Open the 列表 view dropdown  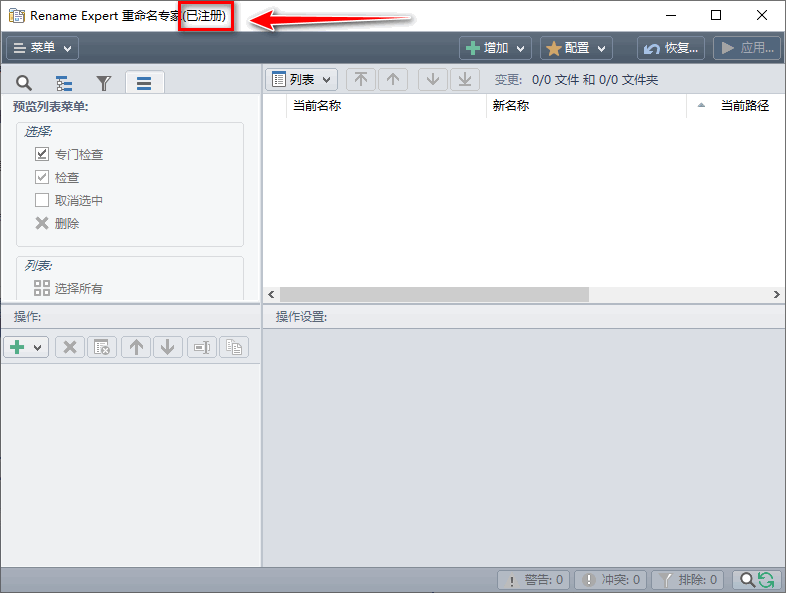(x=301, y=79)
